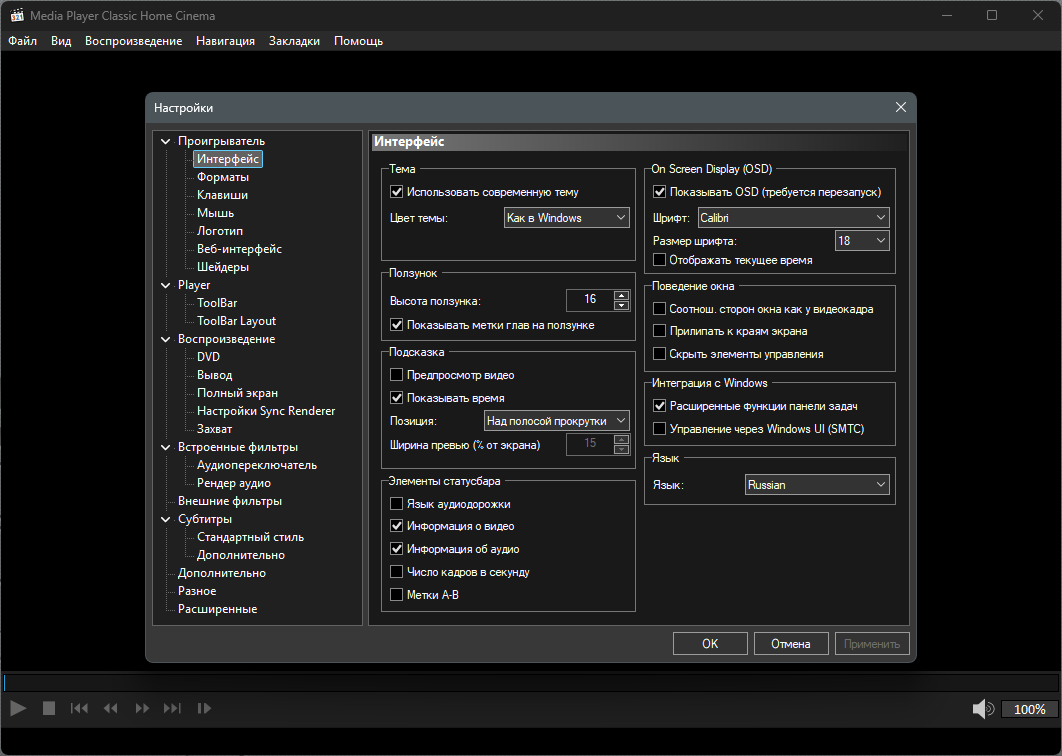Collapse the Проигрыватель tree node
The height and width of the screenshot is (756, 1062).
(165, 141)
